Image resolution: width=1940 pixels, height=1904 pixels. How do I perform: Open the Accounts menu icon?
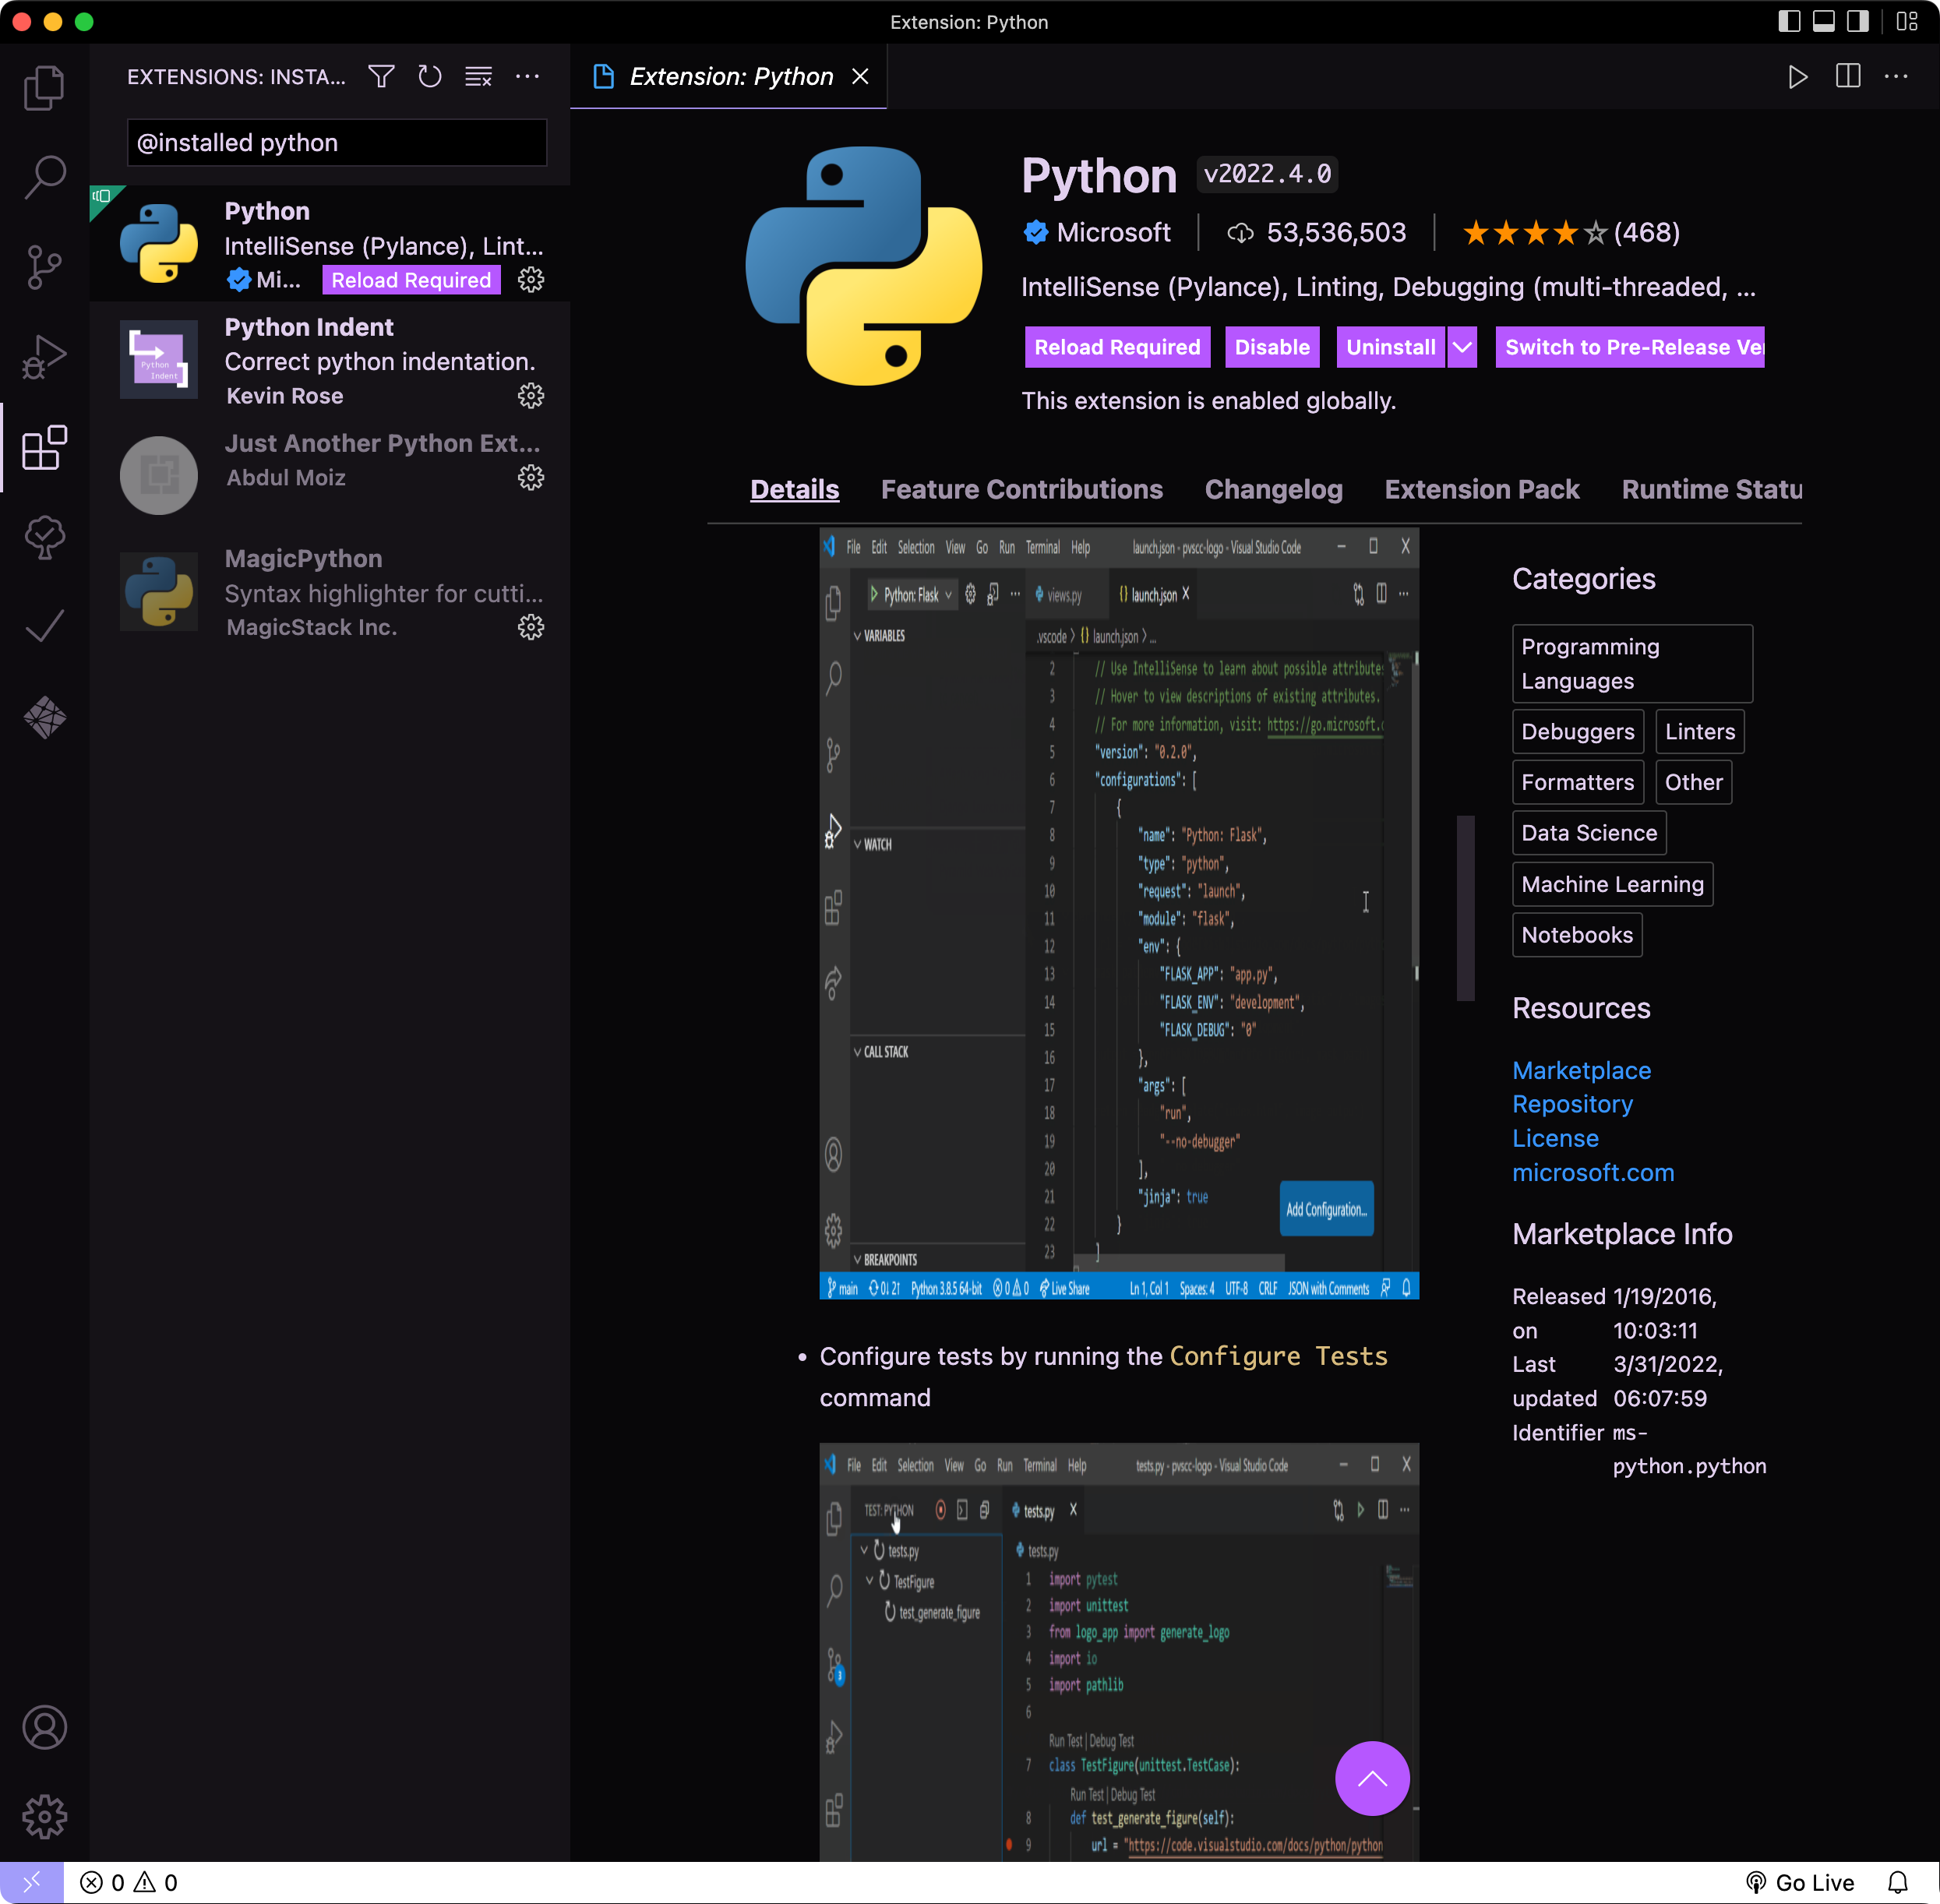44,1727
